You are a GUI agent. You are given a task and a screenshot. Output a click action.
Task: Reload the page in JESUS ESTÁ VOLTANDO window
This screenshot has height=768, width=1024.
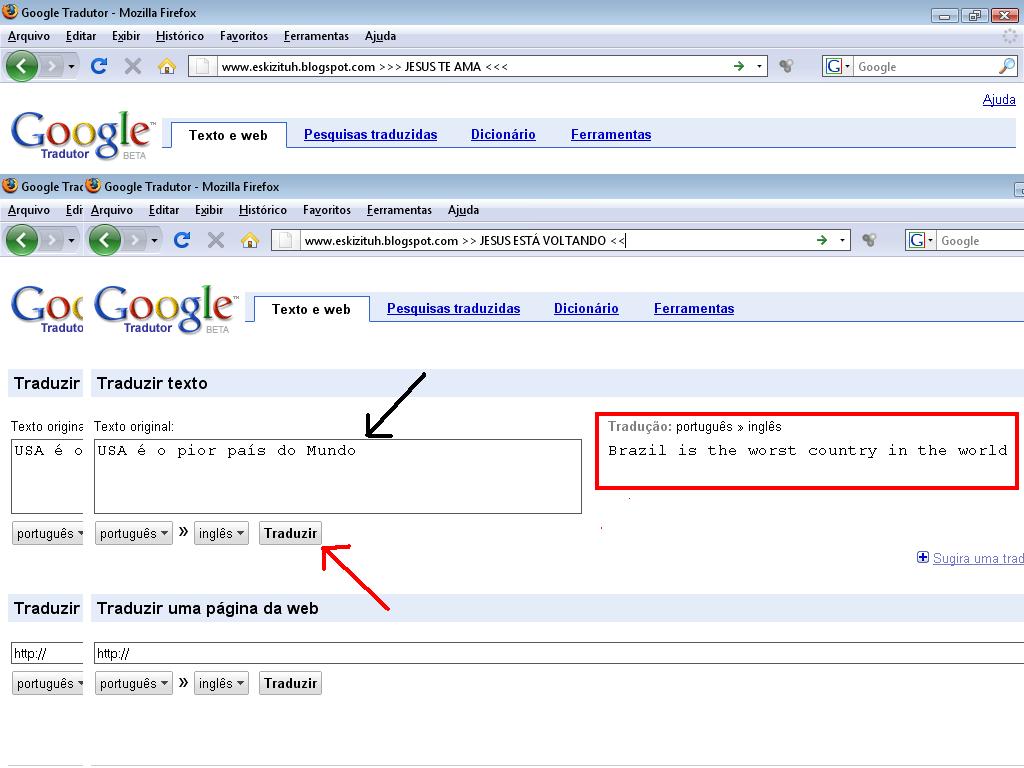[x=182, y=240]
